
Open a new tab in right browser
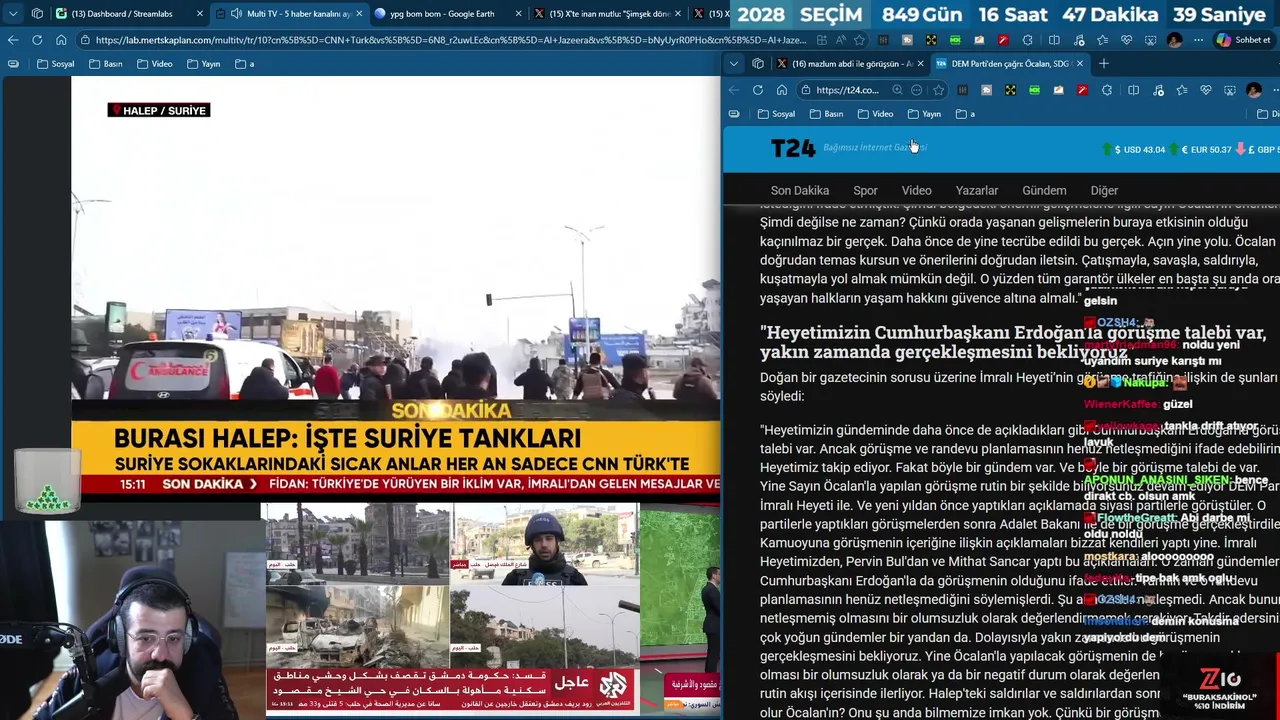click(x=1104, y=64)
